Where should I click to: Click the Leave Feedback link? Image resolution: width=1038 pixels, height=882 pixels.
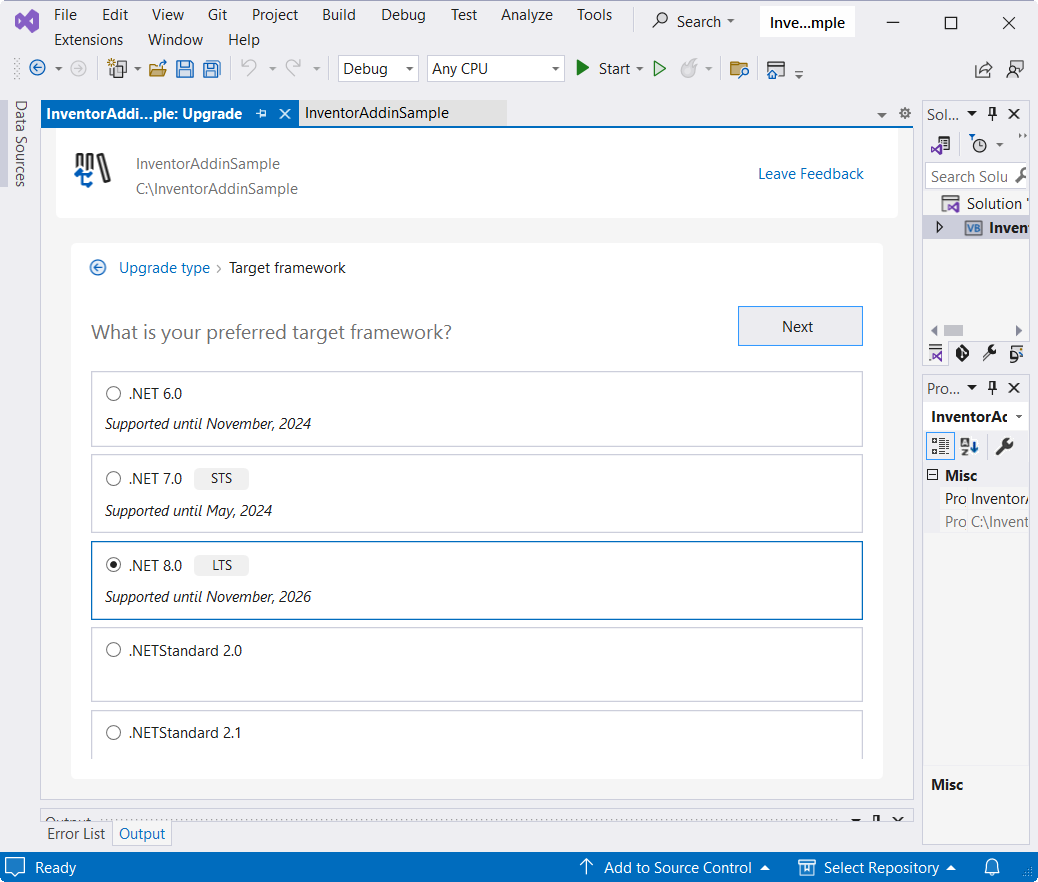click(x=810, y=173)
